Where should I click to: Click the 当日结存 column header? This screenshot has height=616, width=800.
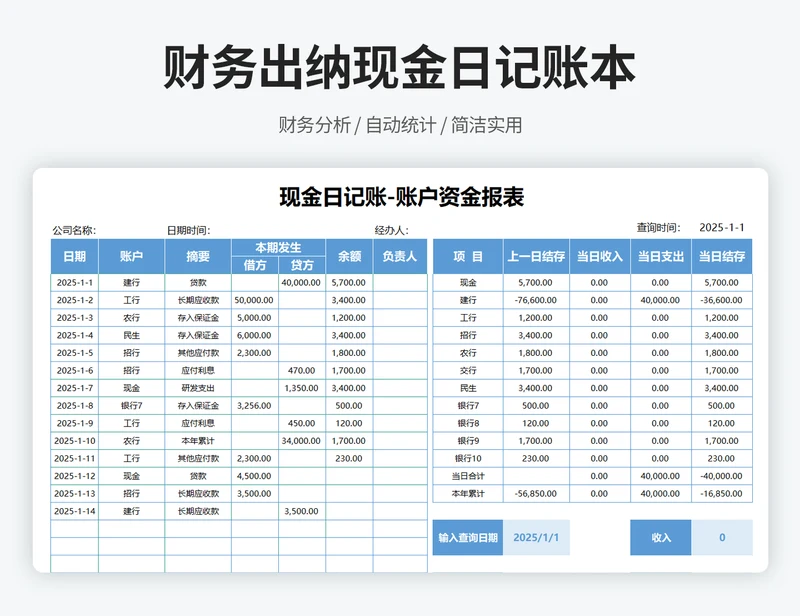pos(722,256)
